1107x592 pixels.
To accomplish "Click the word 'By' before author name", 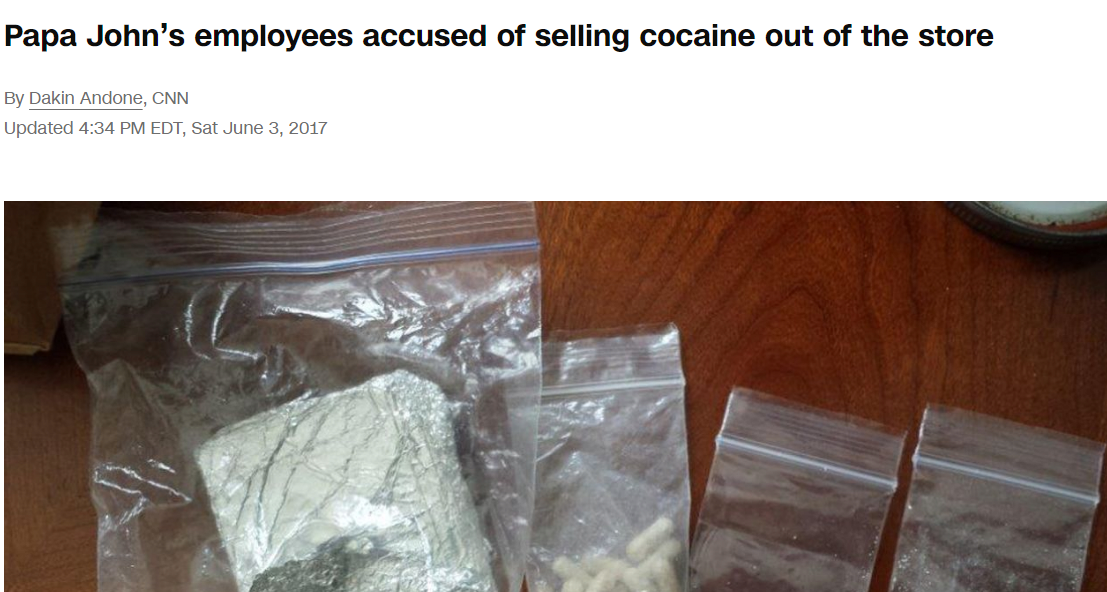I will tap(14, 98).
